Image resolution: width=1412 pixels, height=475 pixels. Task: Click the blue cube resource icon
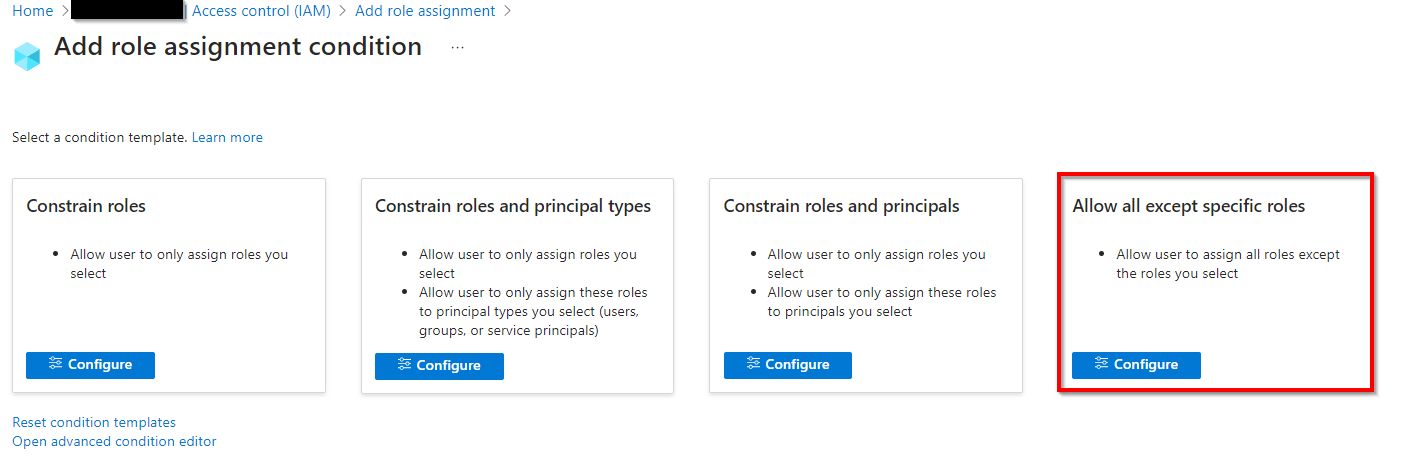[27, 56]
